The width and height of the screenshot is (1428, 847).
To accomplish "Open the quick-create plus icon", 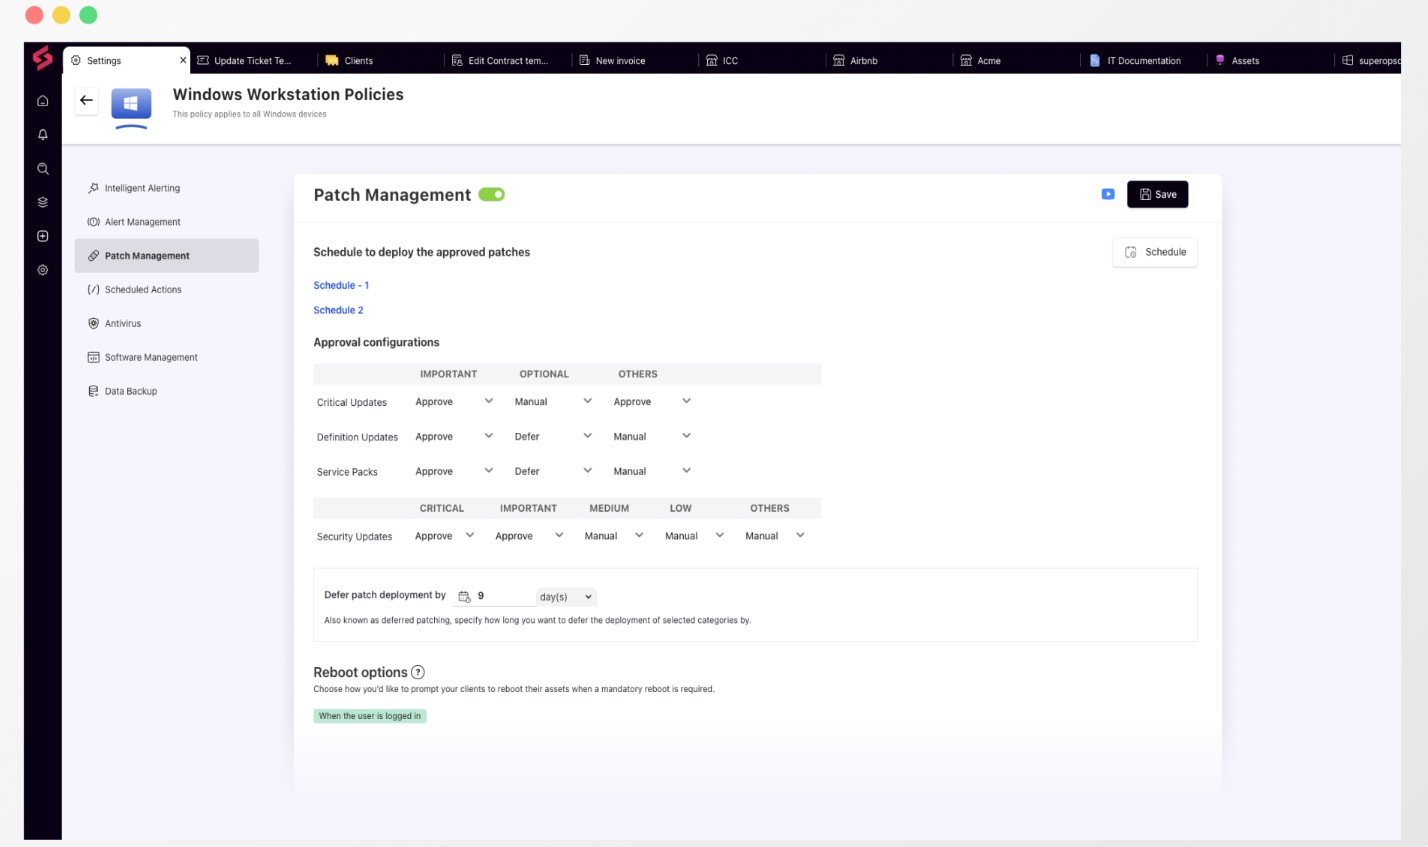I will click(x=42, y=236).
